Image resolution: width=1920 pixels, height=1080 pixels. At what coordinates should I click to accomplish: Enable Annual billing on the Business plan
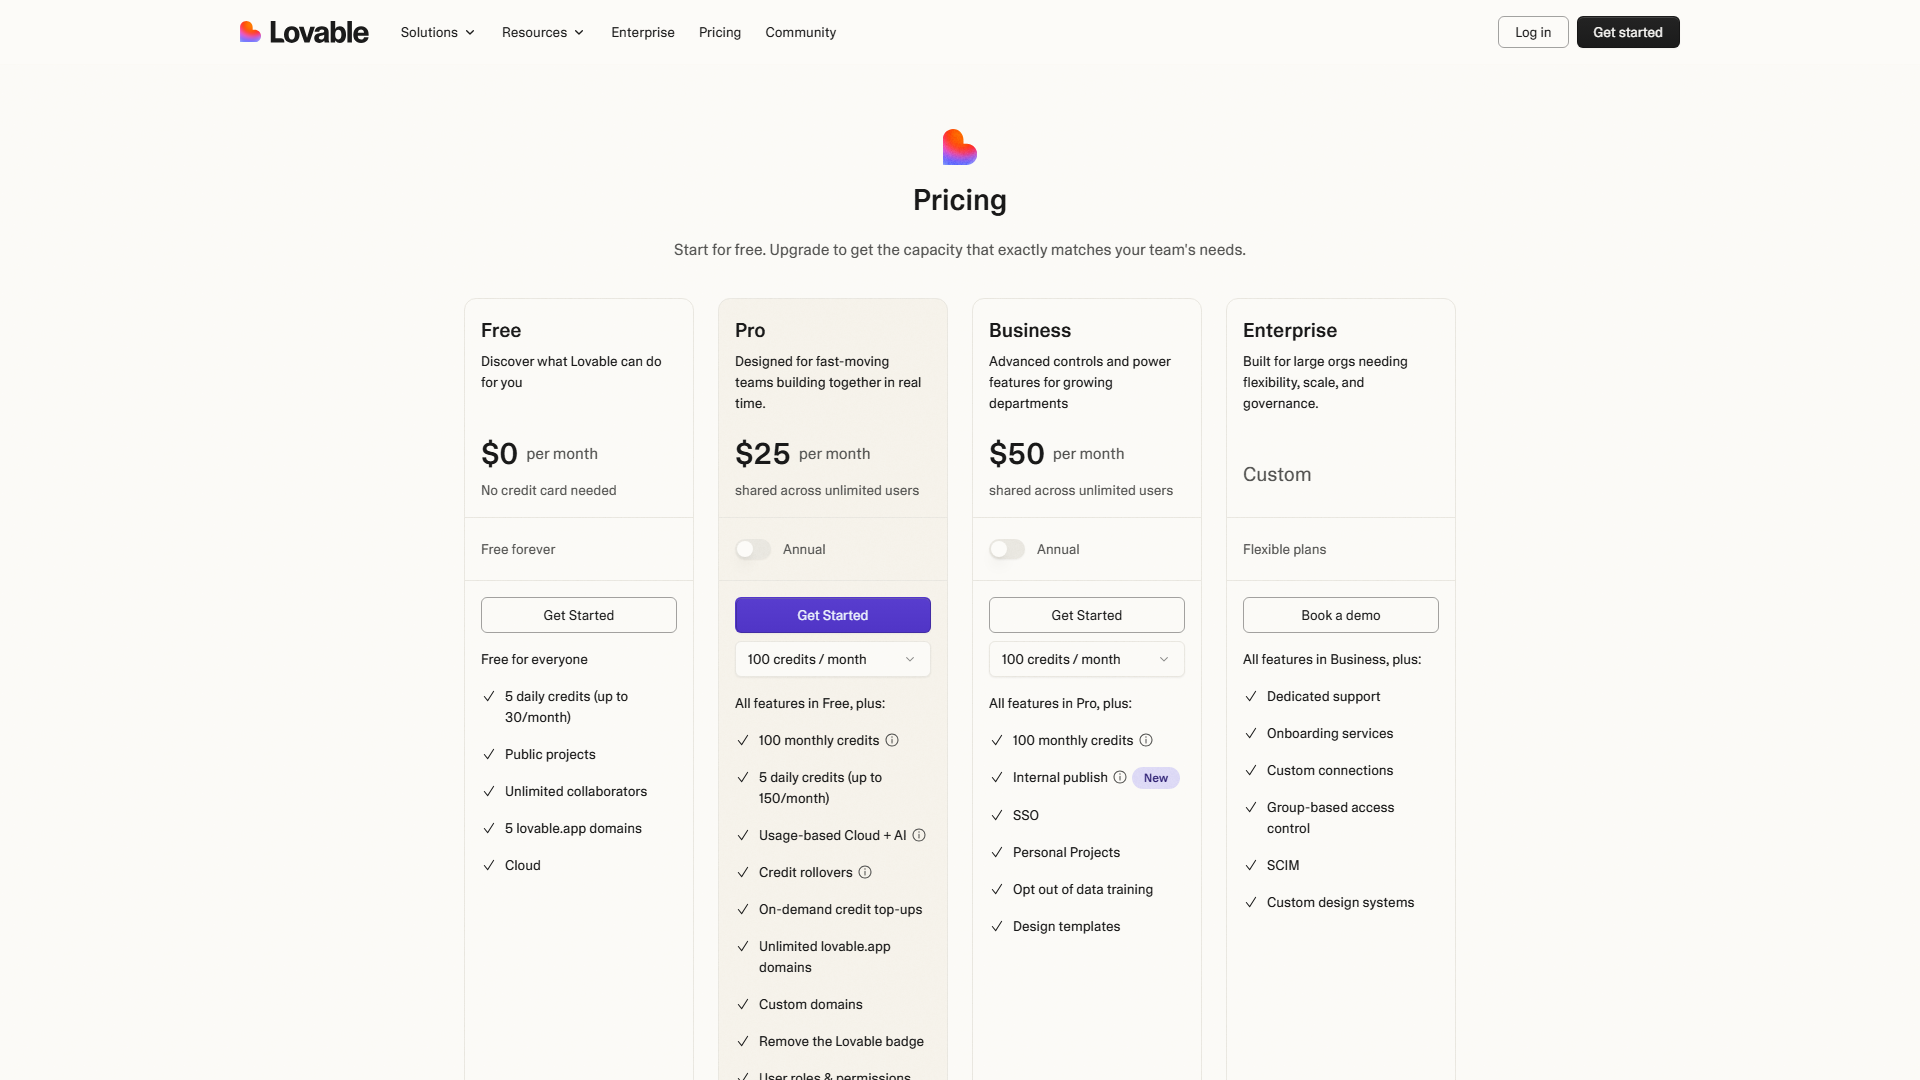[x=1007, y=549]
